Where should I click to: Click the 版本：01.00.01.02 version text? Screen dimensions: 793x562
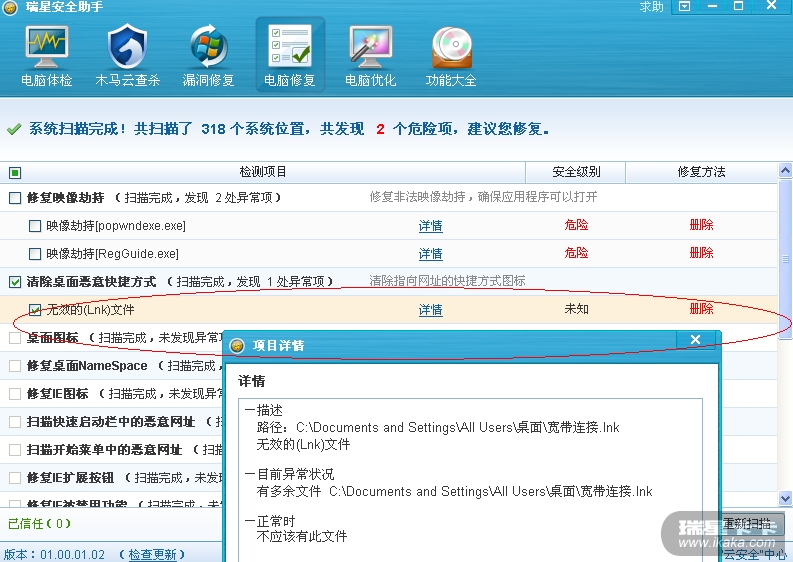coord(55,554)
